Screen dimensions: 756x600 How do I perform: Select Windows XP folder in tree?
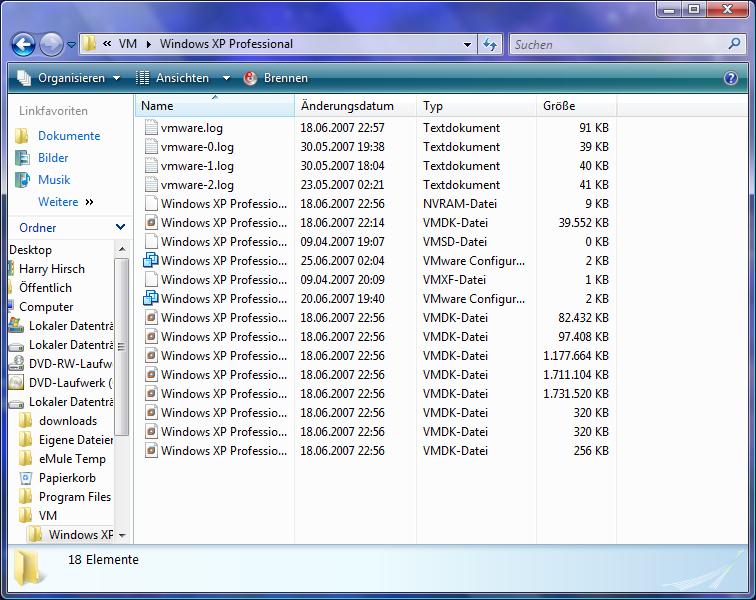click(x=81, y=534)
